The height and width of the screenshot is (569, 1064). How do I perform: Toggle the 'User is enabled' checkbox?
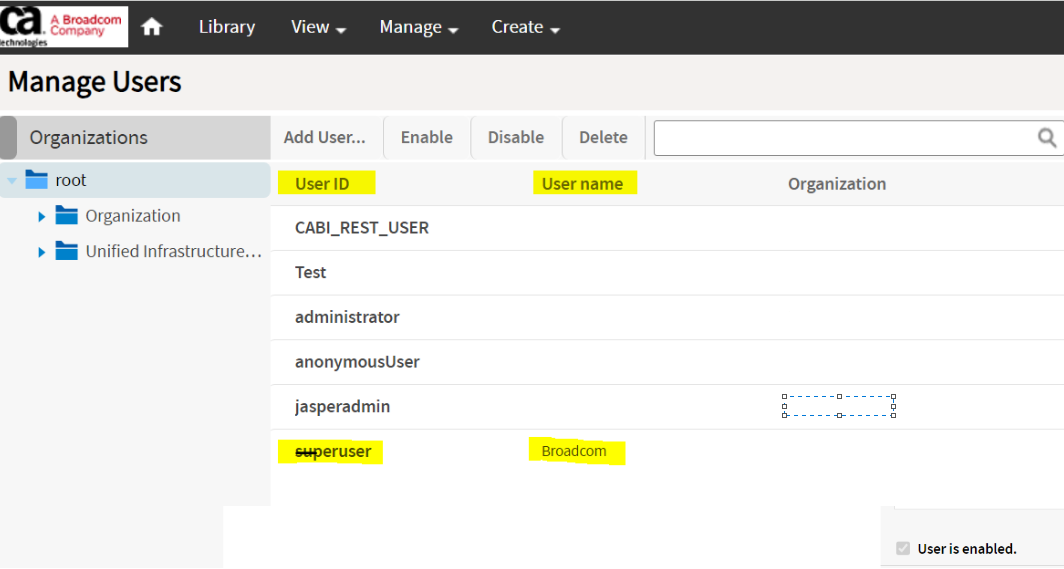pyautogui.click(x=904, y=548)
